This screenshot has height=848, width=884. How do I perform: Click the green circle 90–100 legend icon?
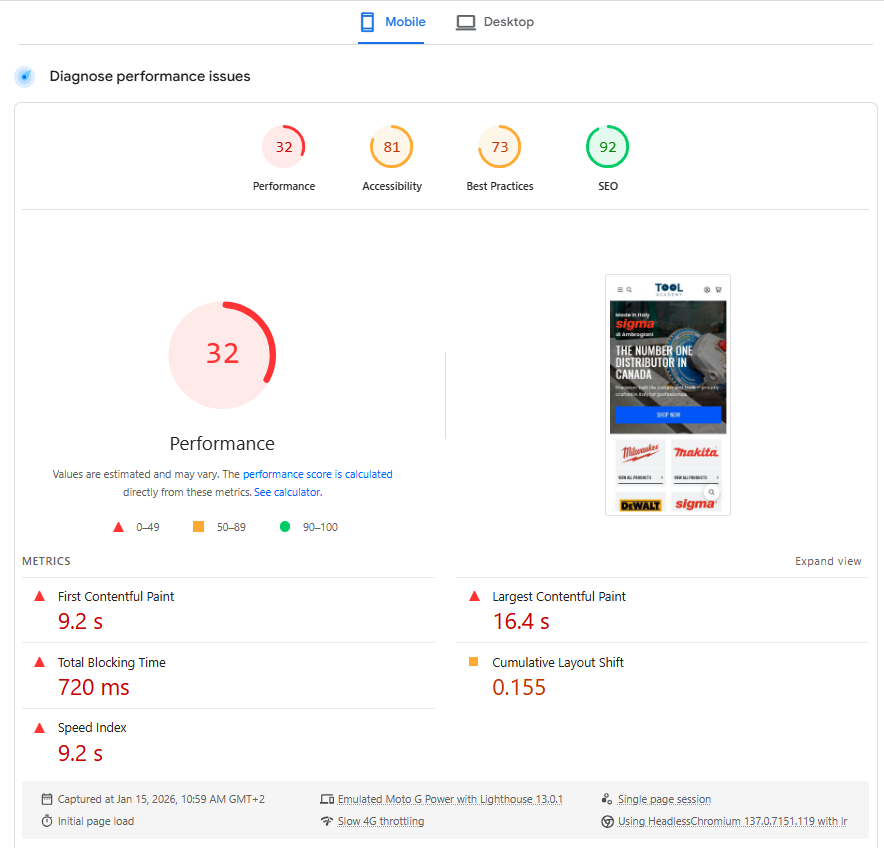(x=285, y=527)
